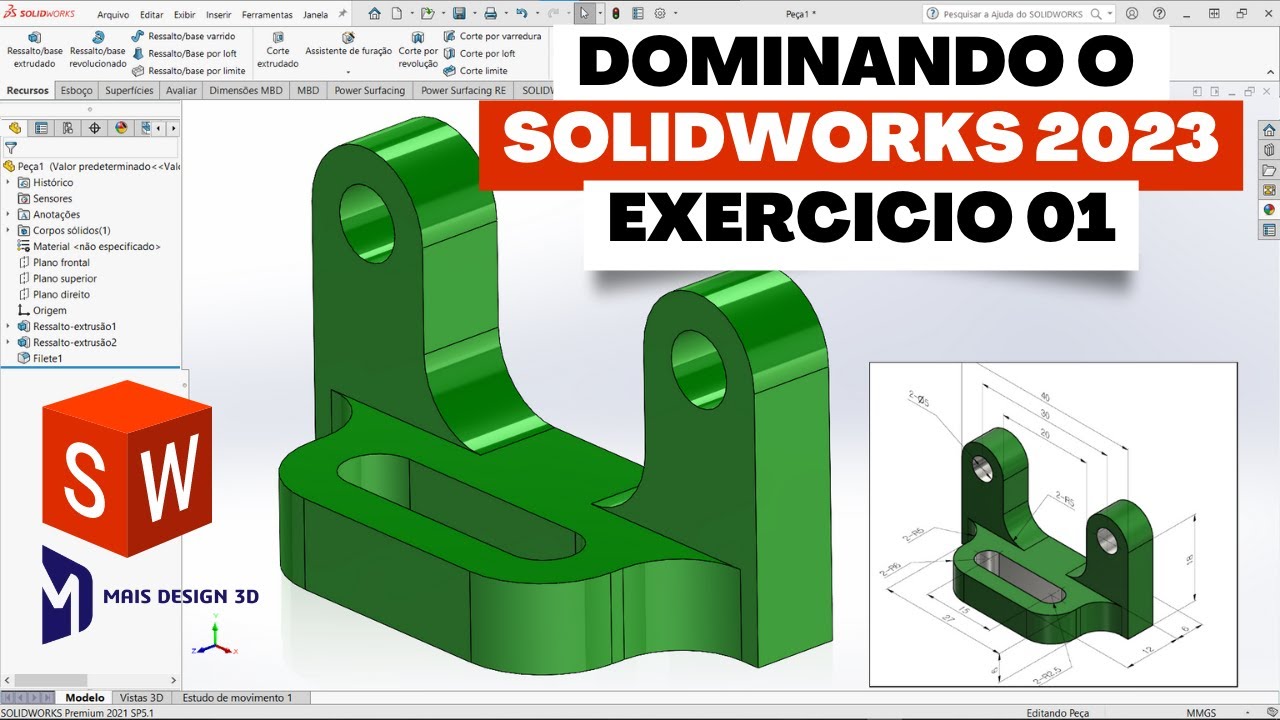Expand the Ressalto-extrusão2 feature
Viewport: 1280px width, 720px height.
coord(9,343)
